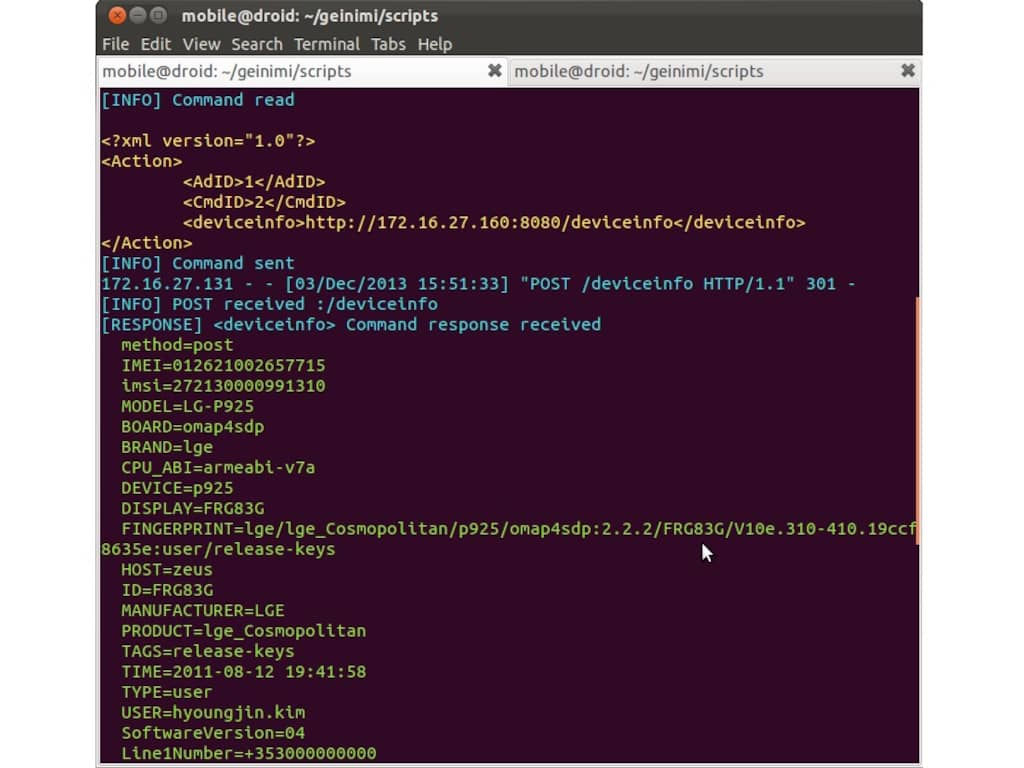Click the 'MANUFACTURER=LGE' line
Screen dimensions: 1024x768
point(203,611)
